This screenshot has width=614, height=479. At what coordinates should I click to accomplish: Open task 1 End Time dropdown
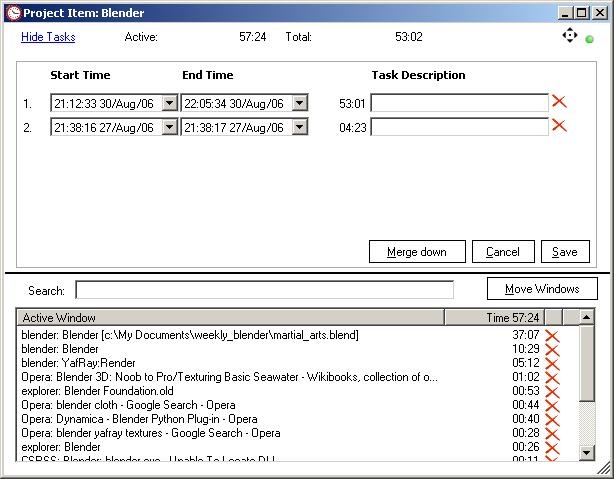[300, 103]
